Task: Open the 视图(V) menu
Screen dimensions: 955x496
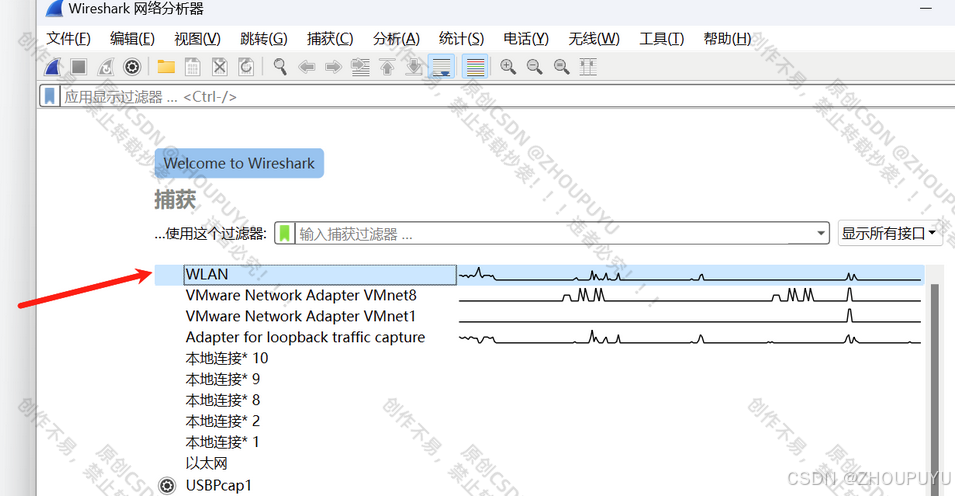Action: tap(197, 38)
